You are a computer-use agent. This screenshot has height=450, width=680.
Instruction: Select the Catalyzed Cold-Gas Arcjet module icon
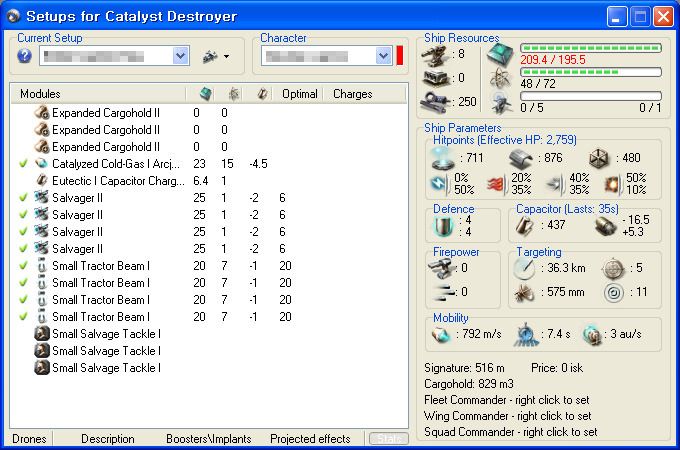click(x=42, y=163)
